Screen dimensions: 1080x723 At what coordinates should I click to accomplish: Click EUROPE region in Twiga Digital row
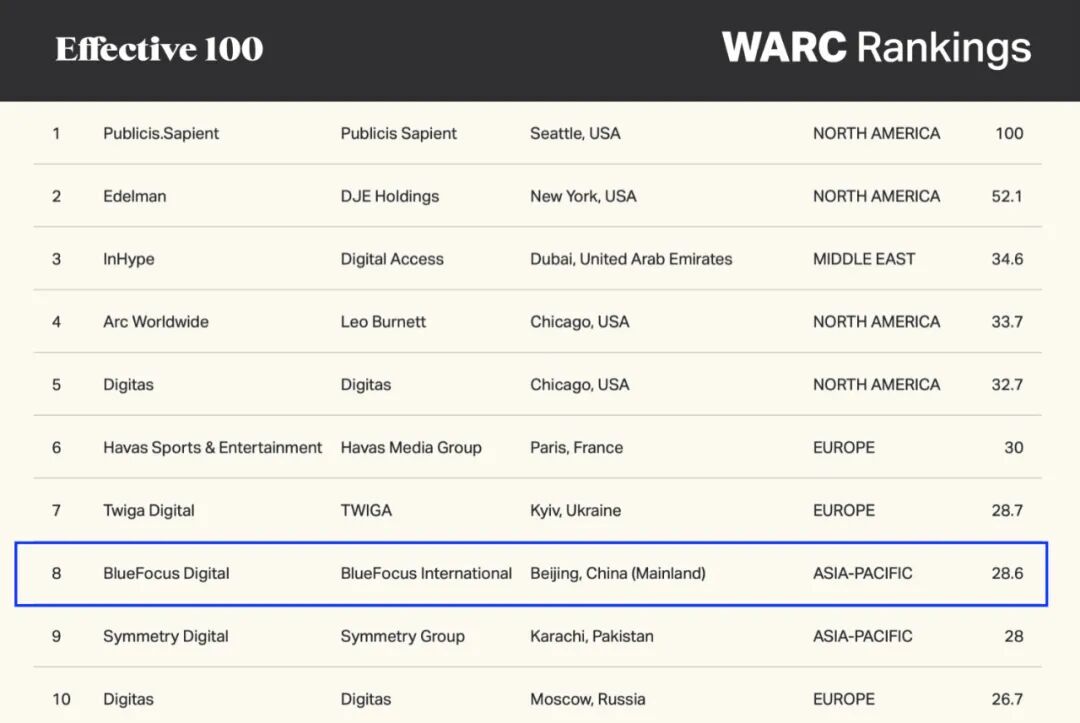pos(844,510)
